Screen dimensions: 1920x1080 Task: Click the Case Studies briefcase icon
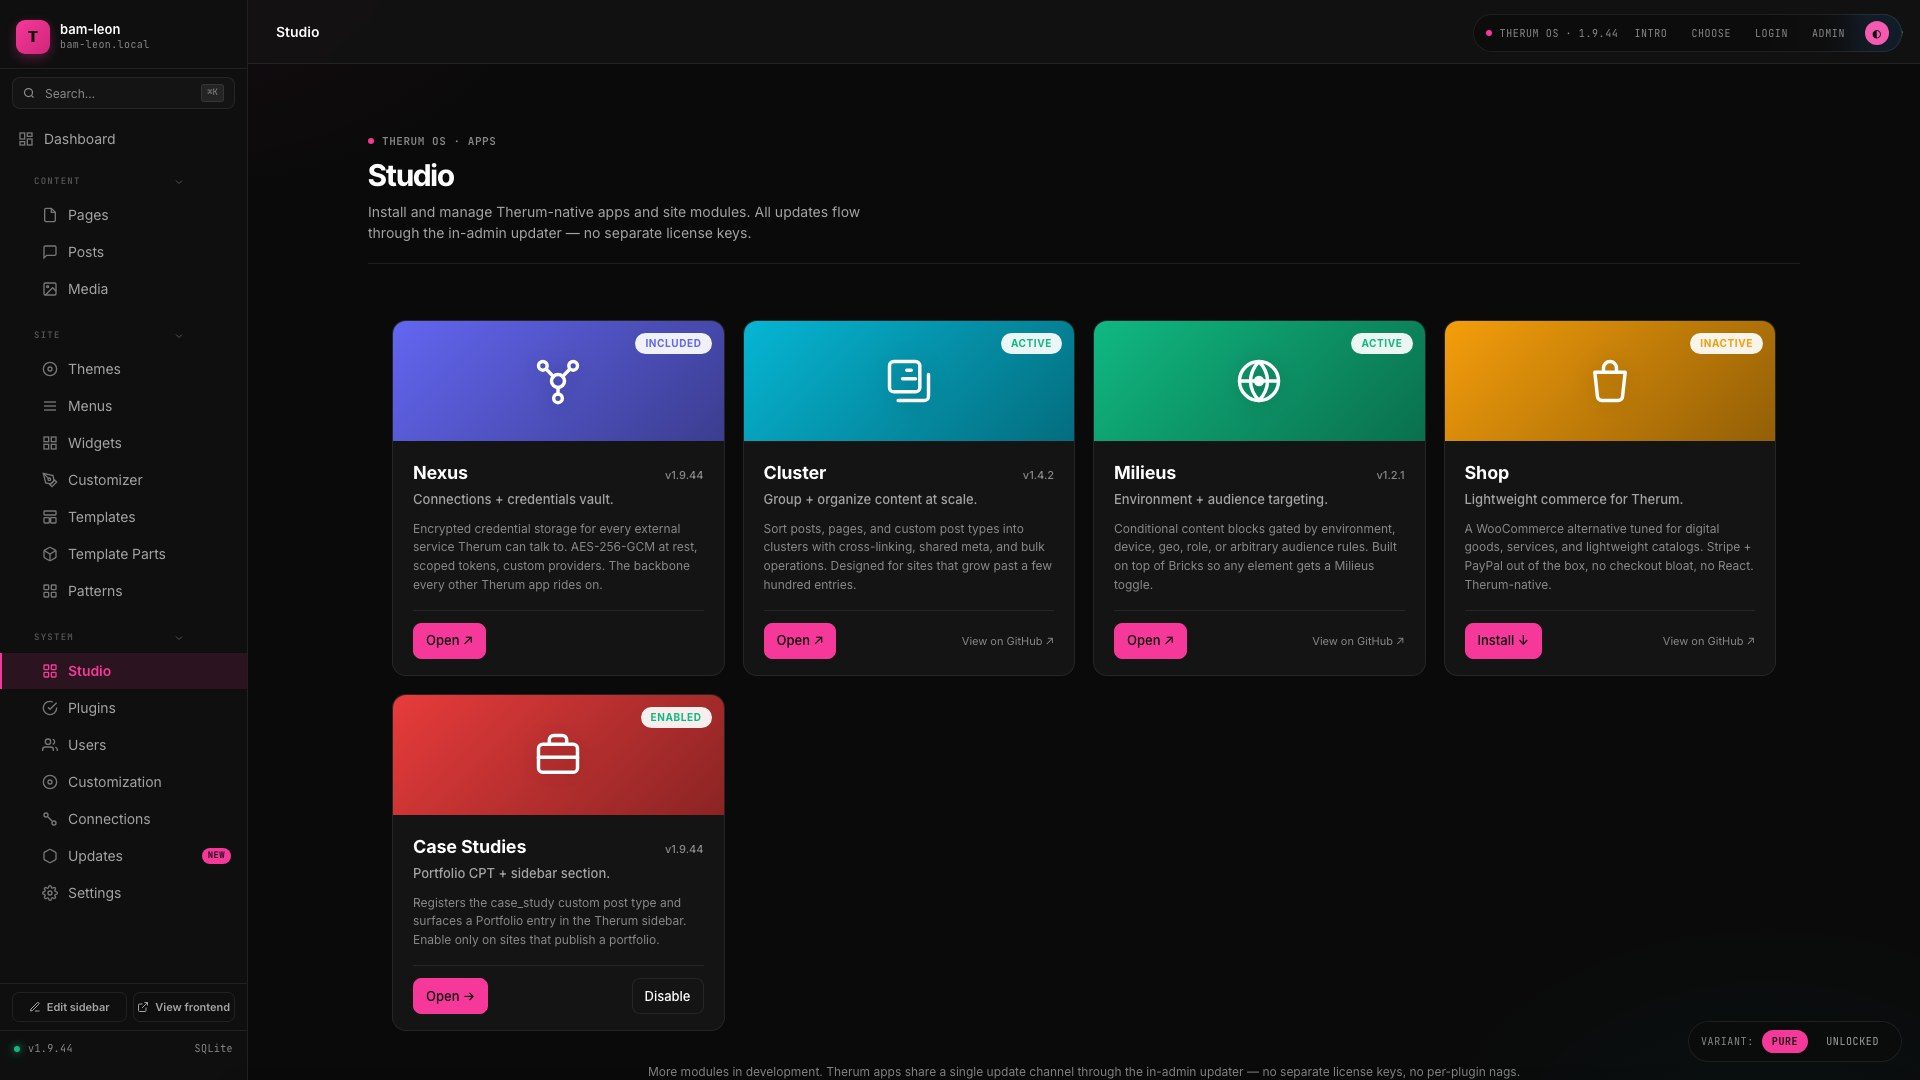(x=558, y=755)
